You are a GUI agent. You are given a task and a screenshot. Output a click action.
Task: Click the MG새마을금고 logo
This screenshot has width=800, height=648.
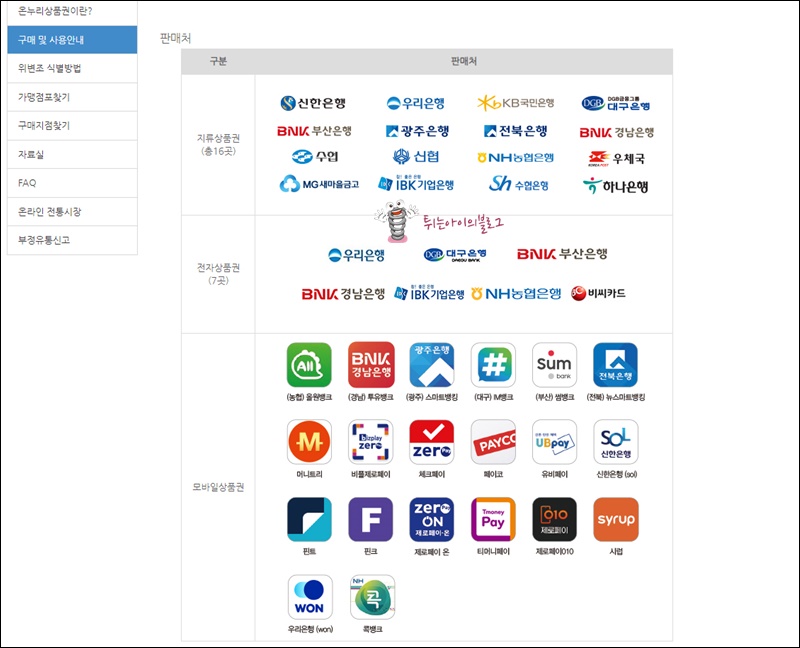pos(319,184)
